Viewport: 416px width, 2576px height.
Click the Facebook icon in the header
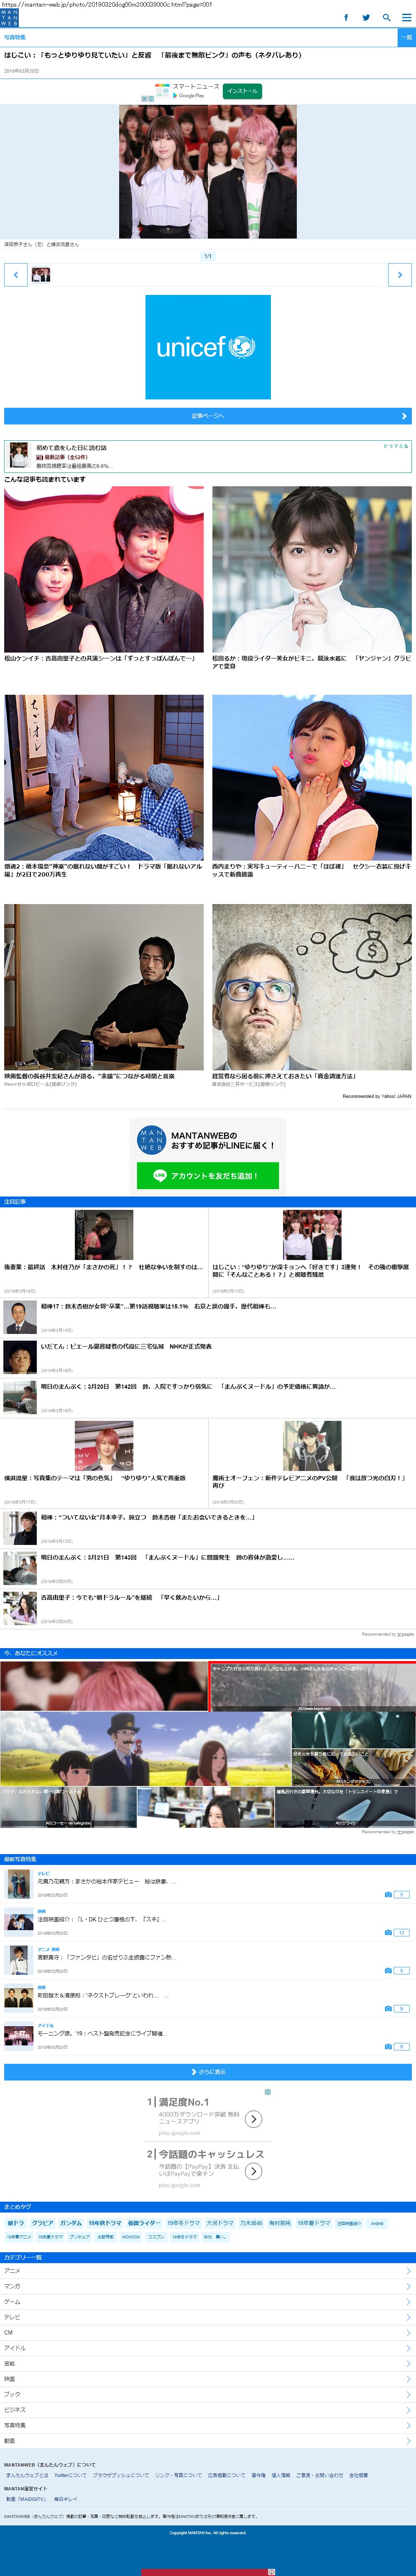tap(346, 17)
